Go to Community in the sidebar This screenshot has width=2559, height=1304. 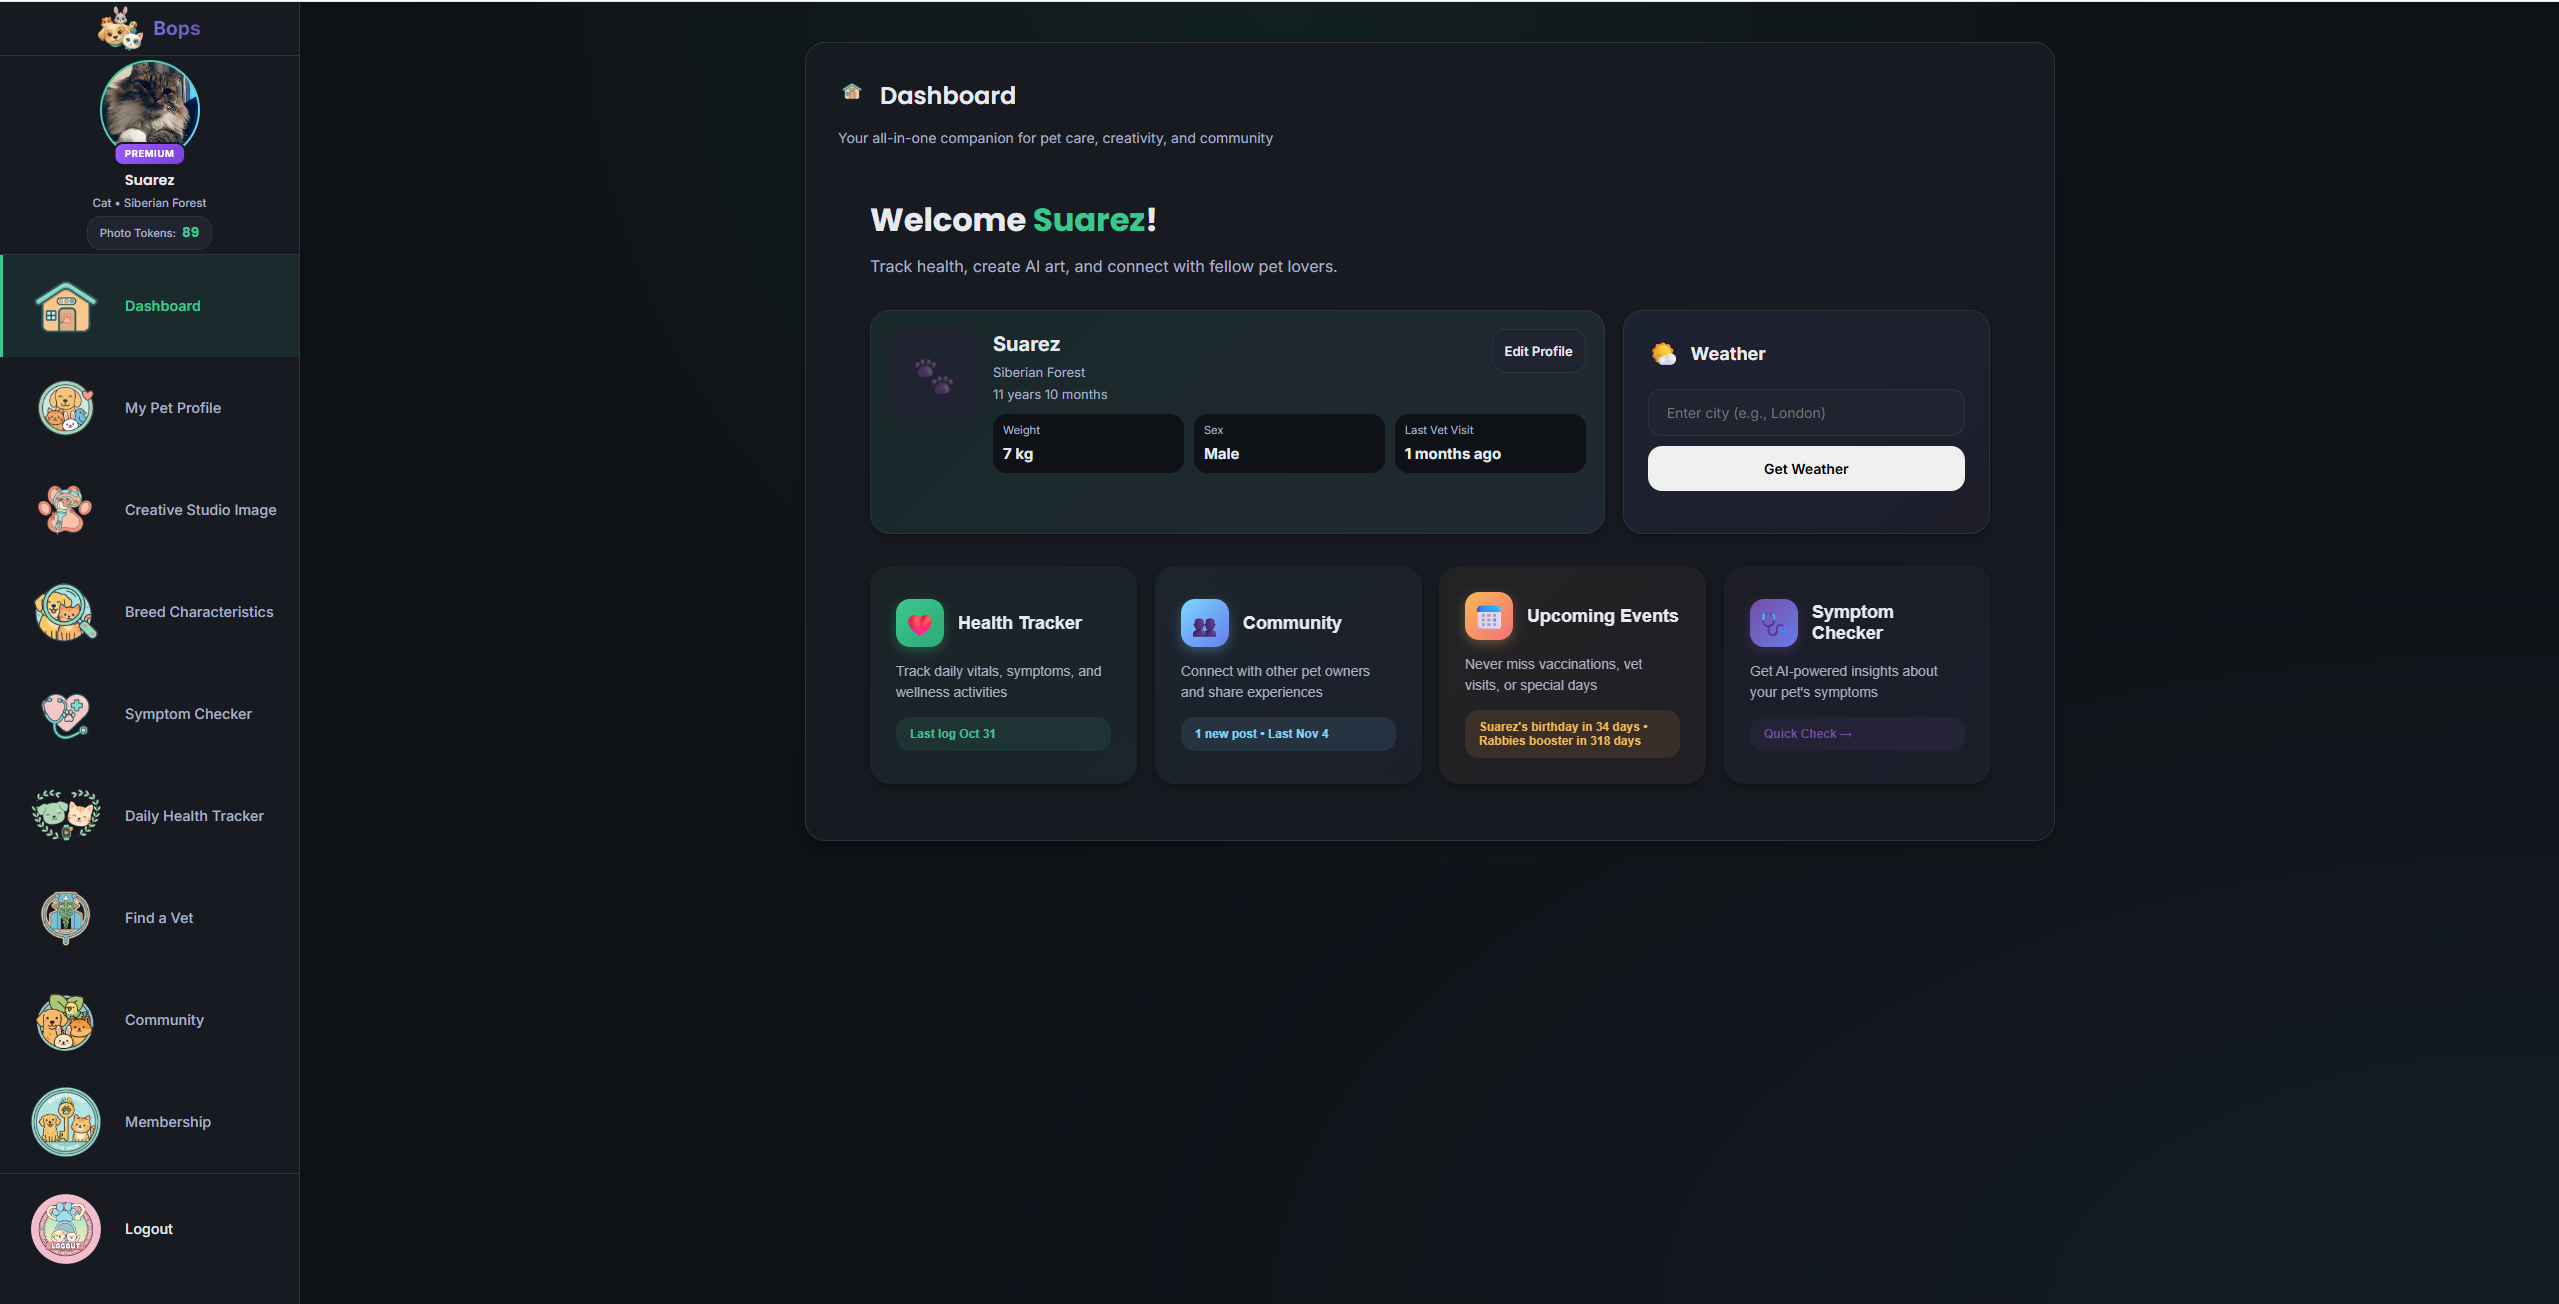click(164, 1020)
